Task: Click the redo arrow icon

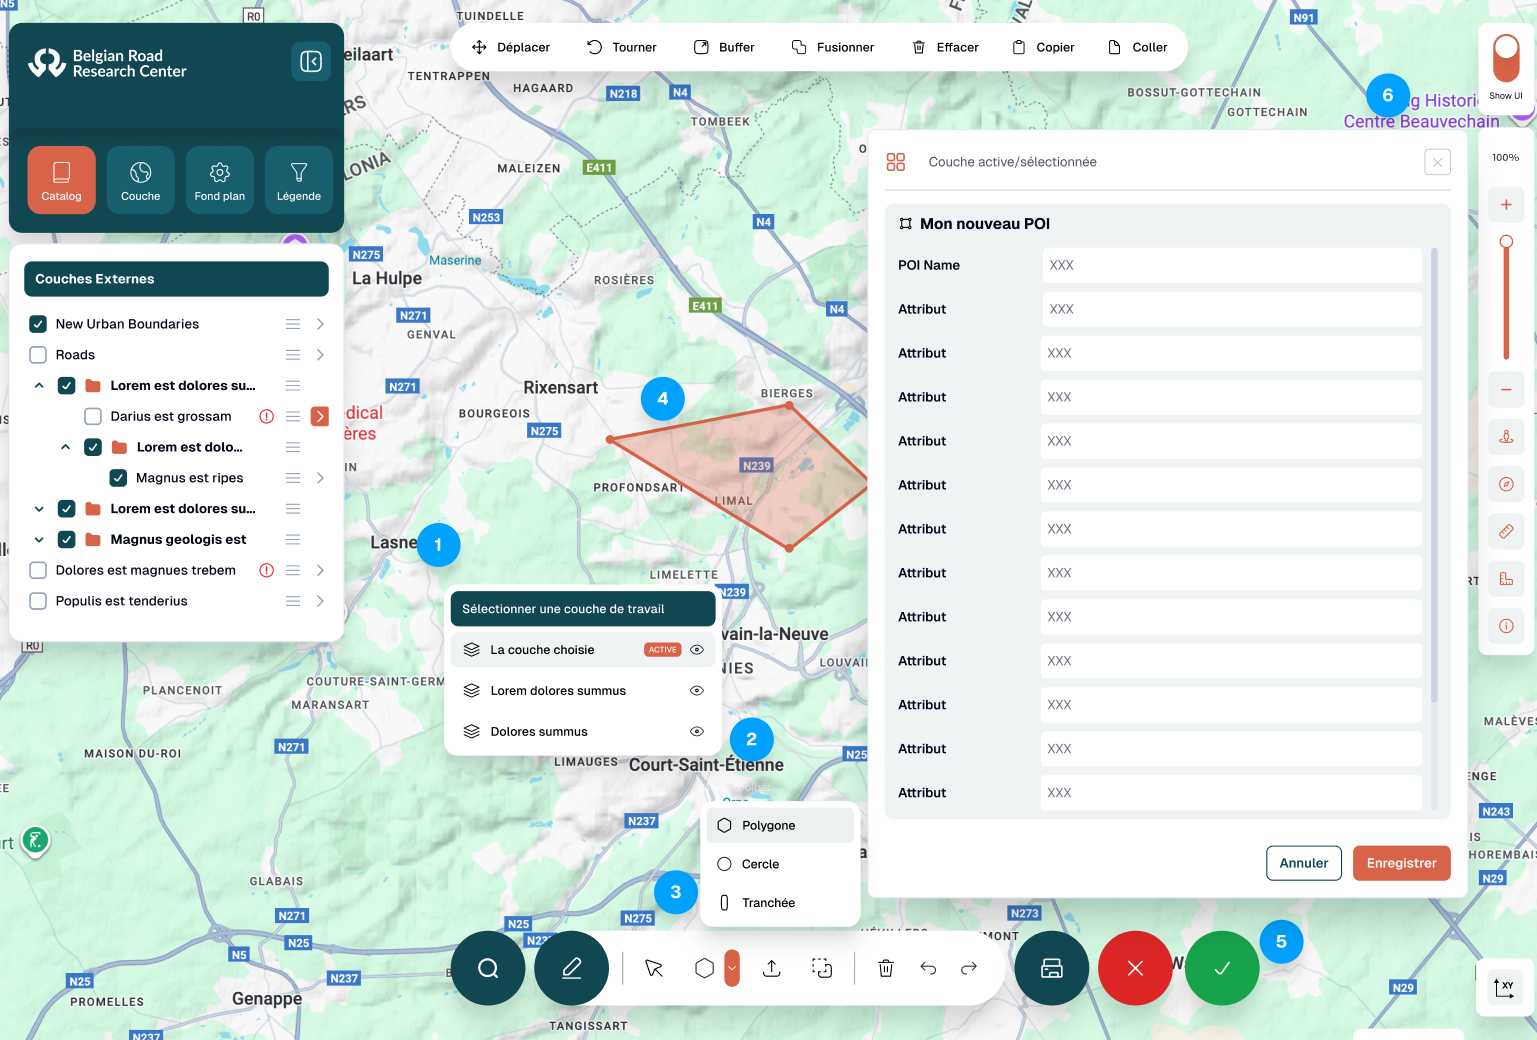Action: point(969,968)
